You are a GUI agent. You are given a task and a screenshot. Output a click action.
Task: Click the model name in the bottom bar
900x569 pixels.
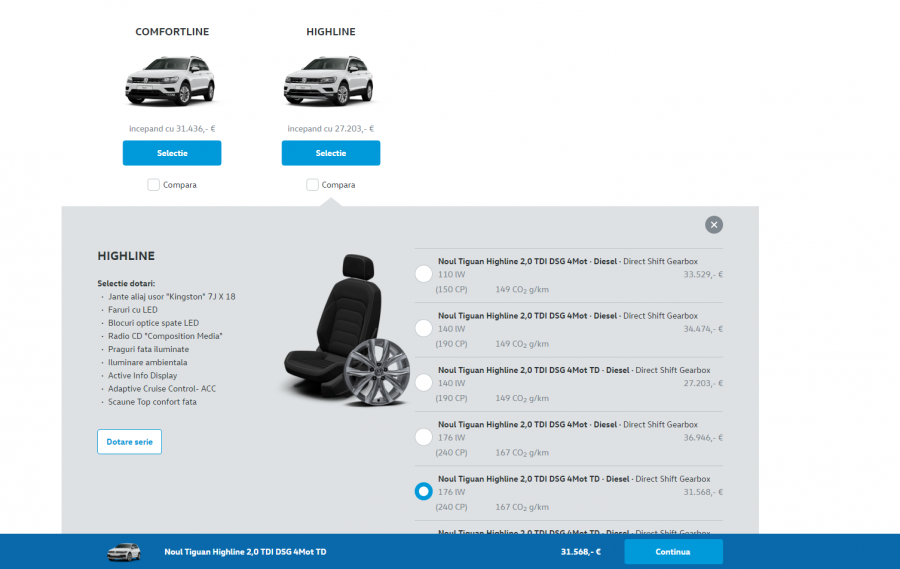click(x=245, y=552)
